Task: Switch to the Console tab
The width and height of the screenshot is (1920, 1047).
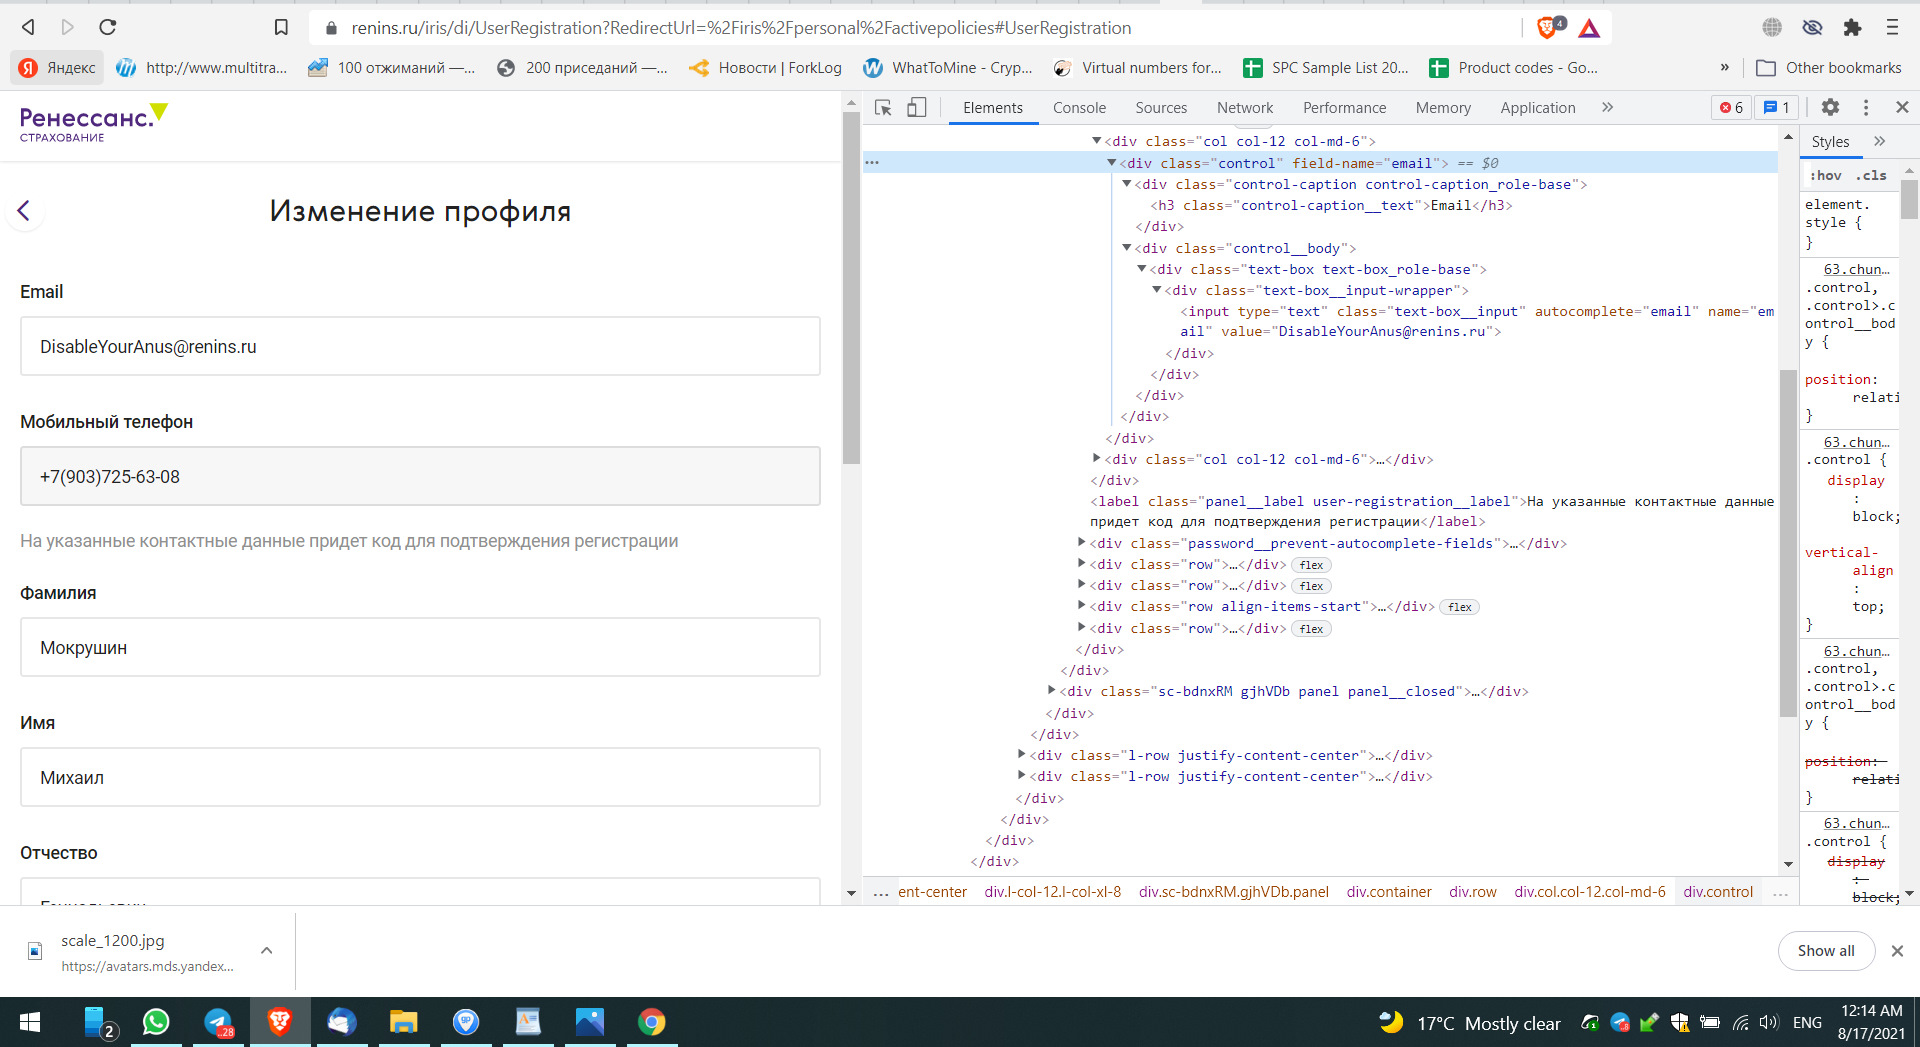Action: coord(1078,108)
